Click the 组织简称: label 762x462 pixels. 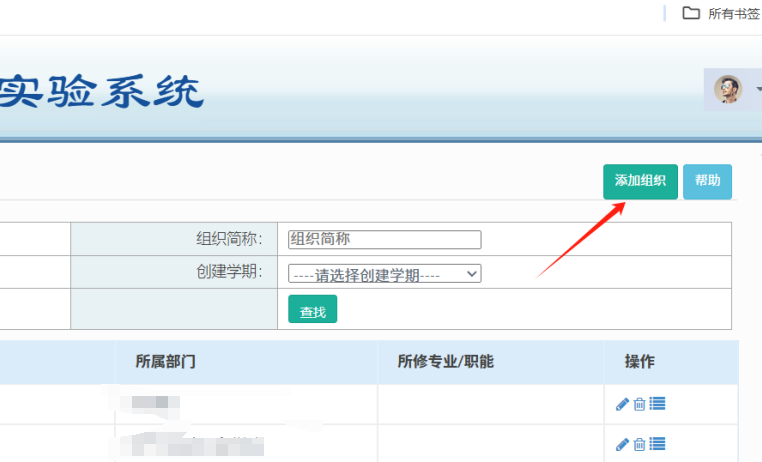pos(229,239)
